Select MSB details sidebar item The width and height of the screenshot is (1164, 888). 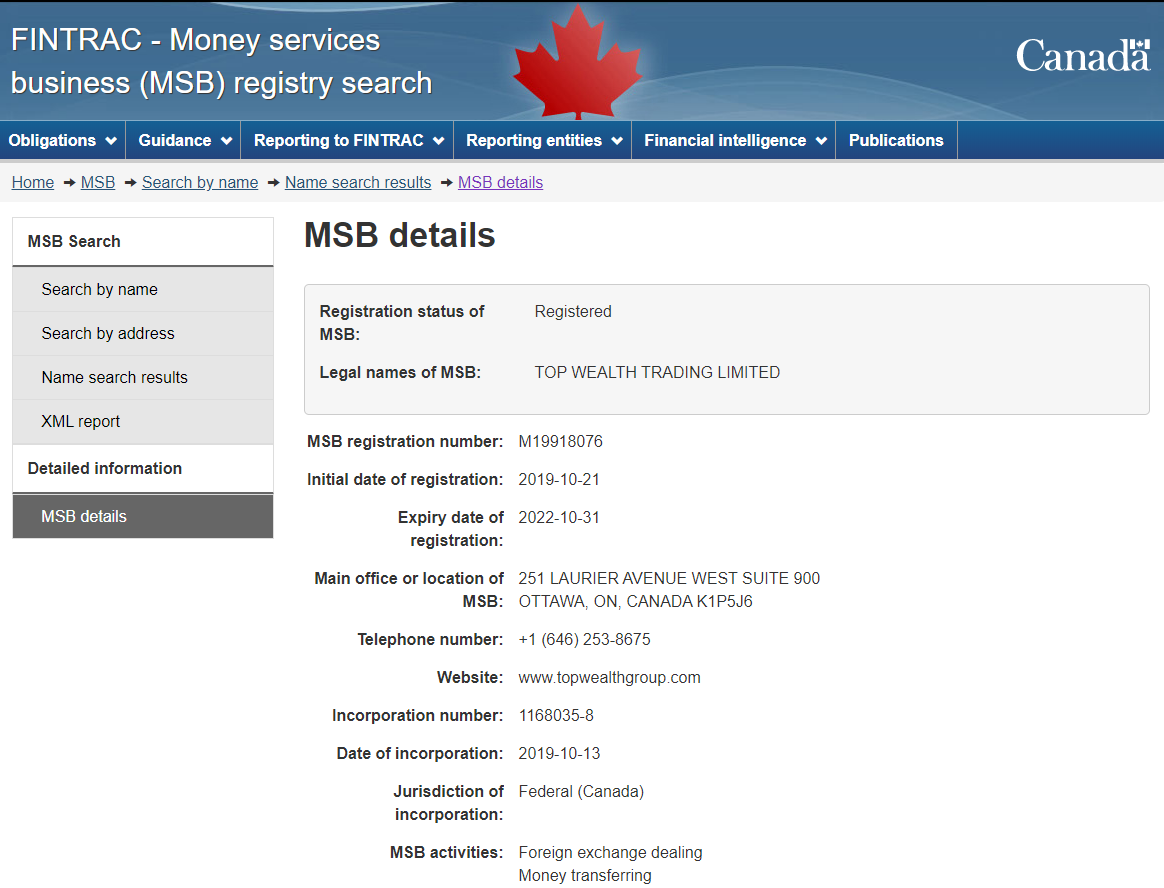[143, 516]
